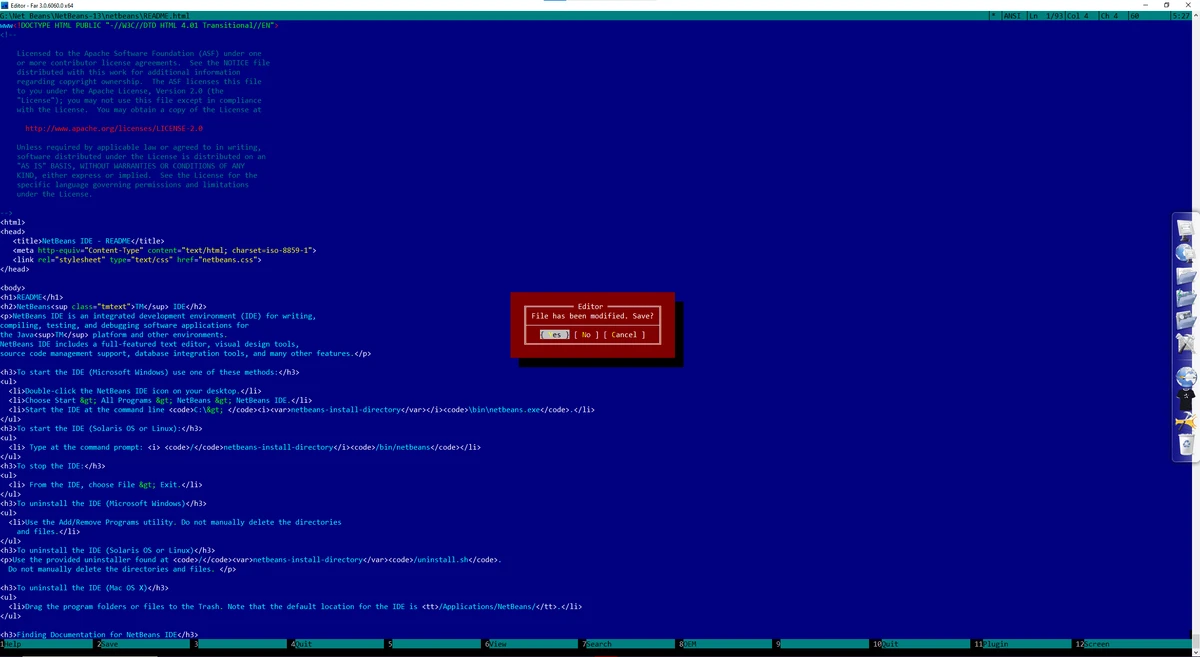Click the 'Choose Start > All Programs' line

point(160,399)
